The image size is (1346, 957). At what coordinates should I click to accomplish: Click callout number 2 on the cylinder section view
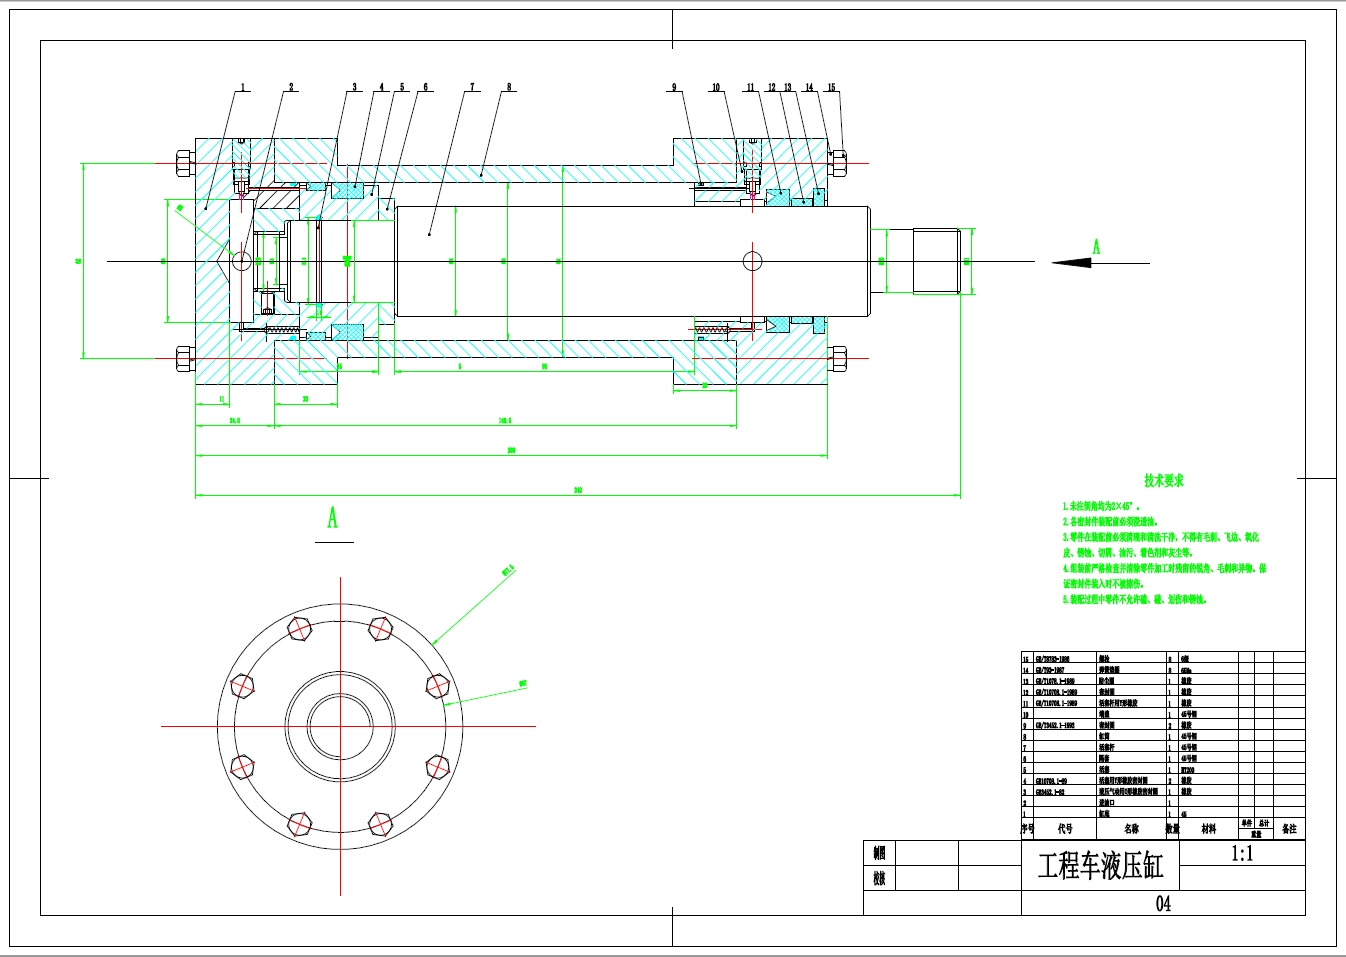[292, 87]
